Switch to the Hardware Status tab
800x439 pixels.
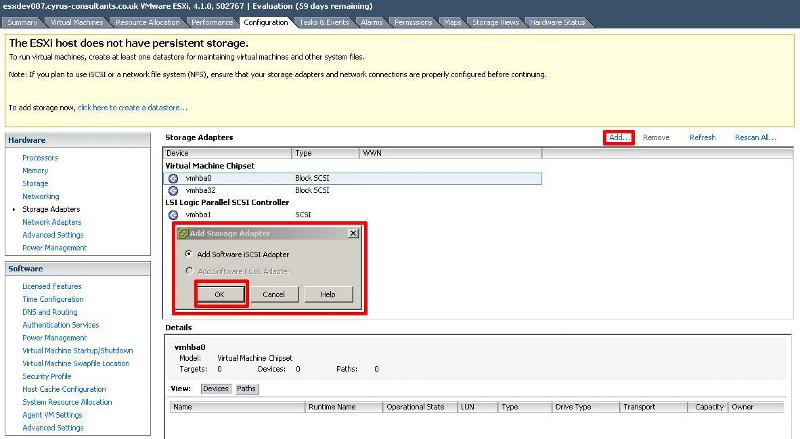click(x=558, y=22)
